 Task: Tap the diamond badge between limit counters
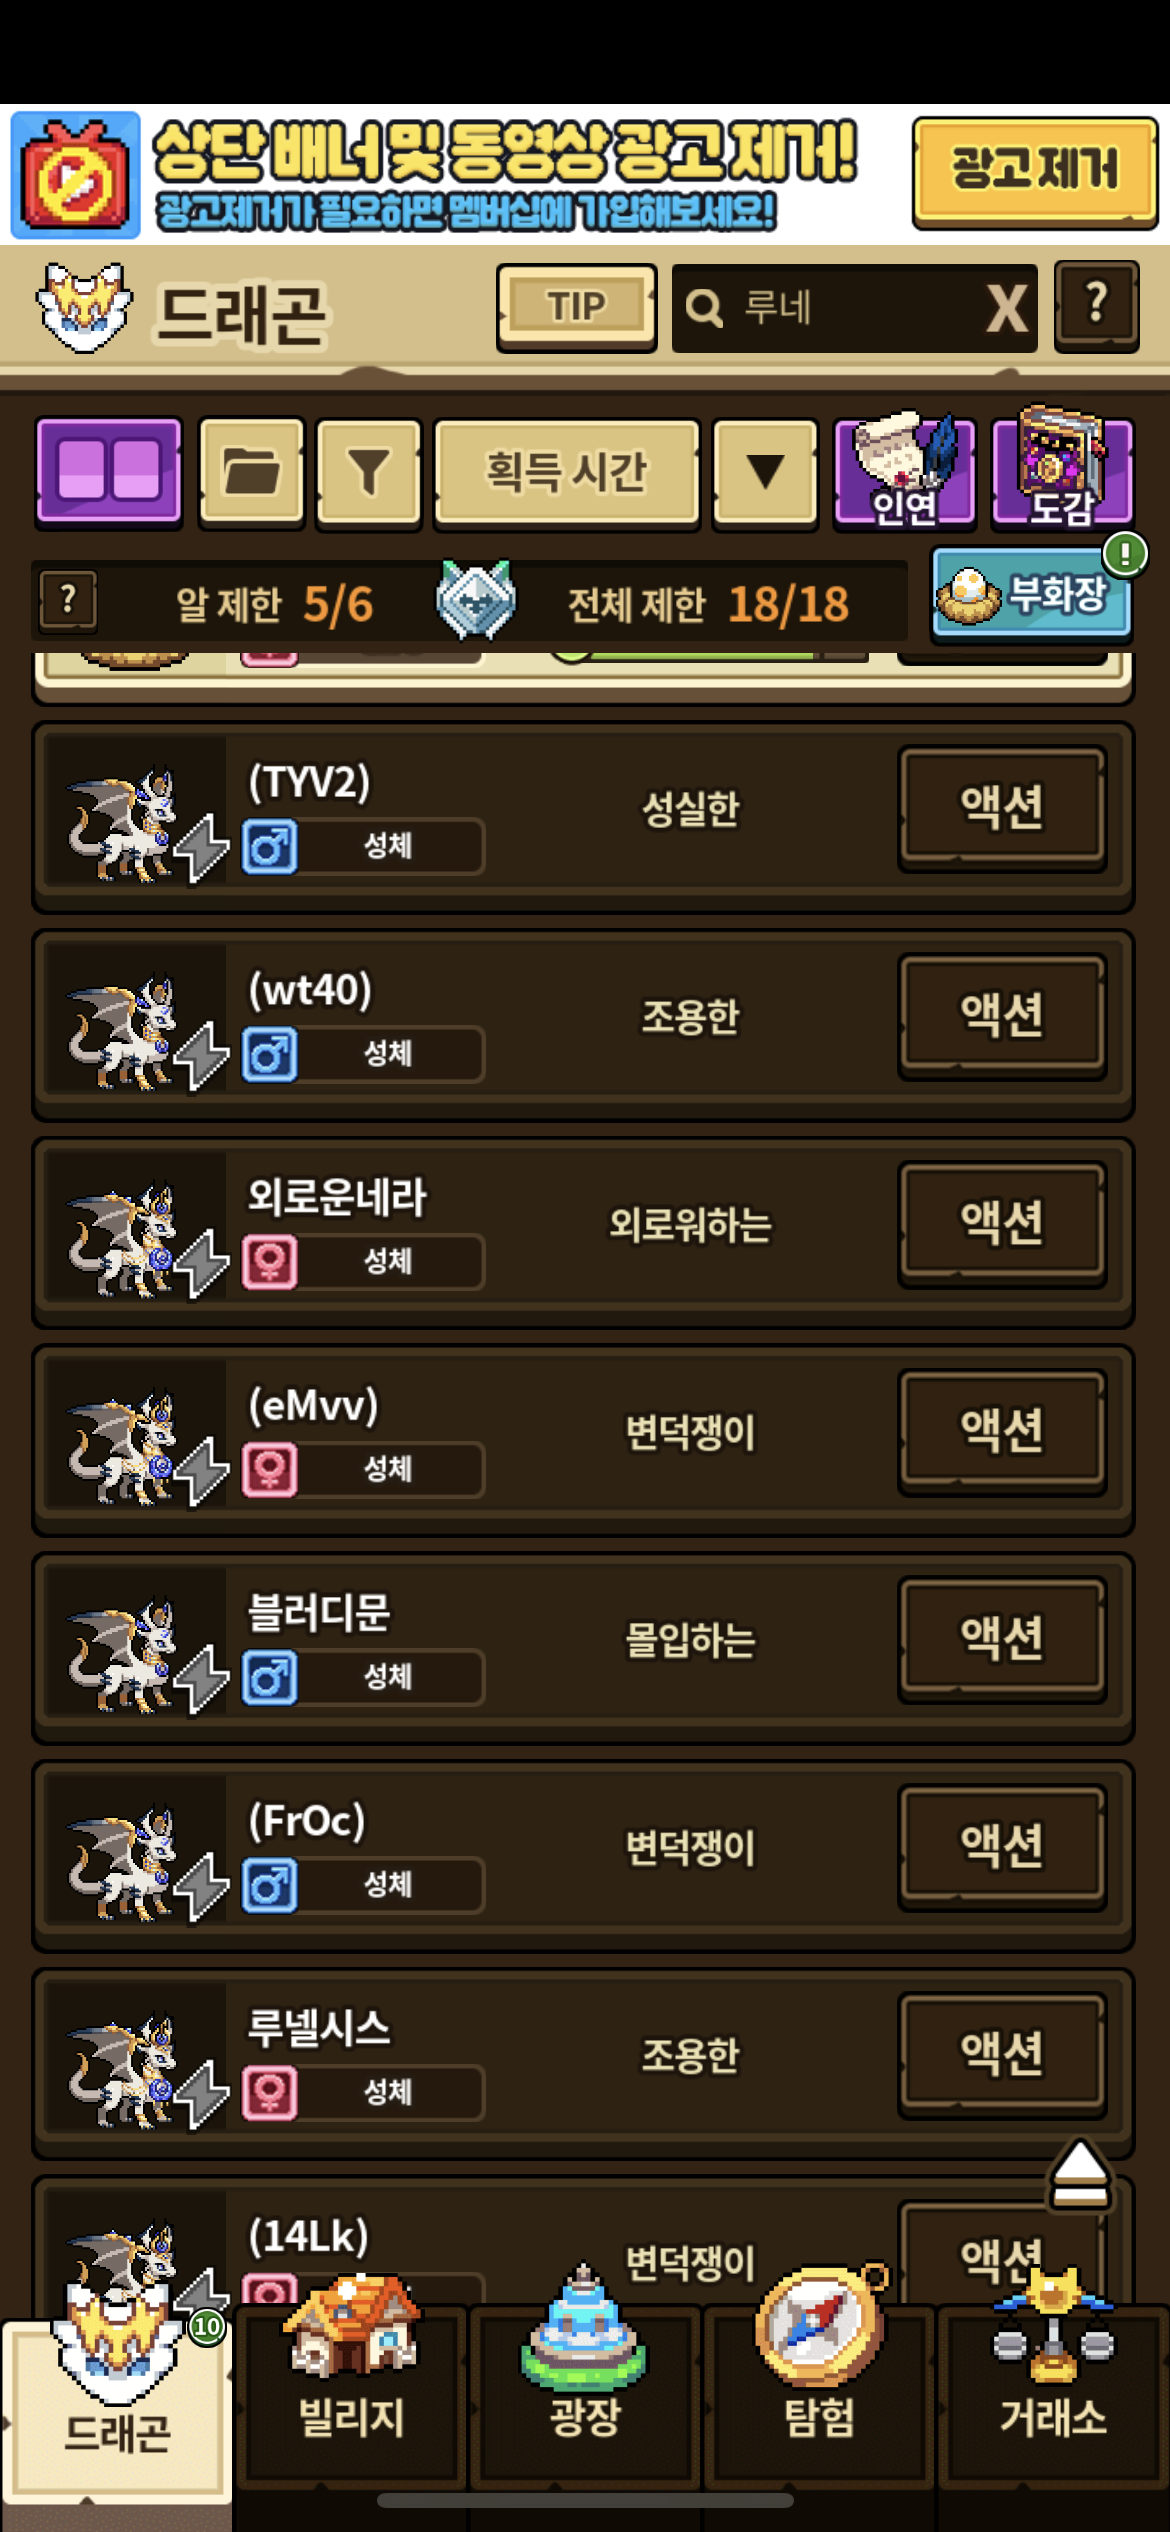pos(476,600)
